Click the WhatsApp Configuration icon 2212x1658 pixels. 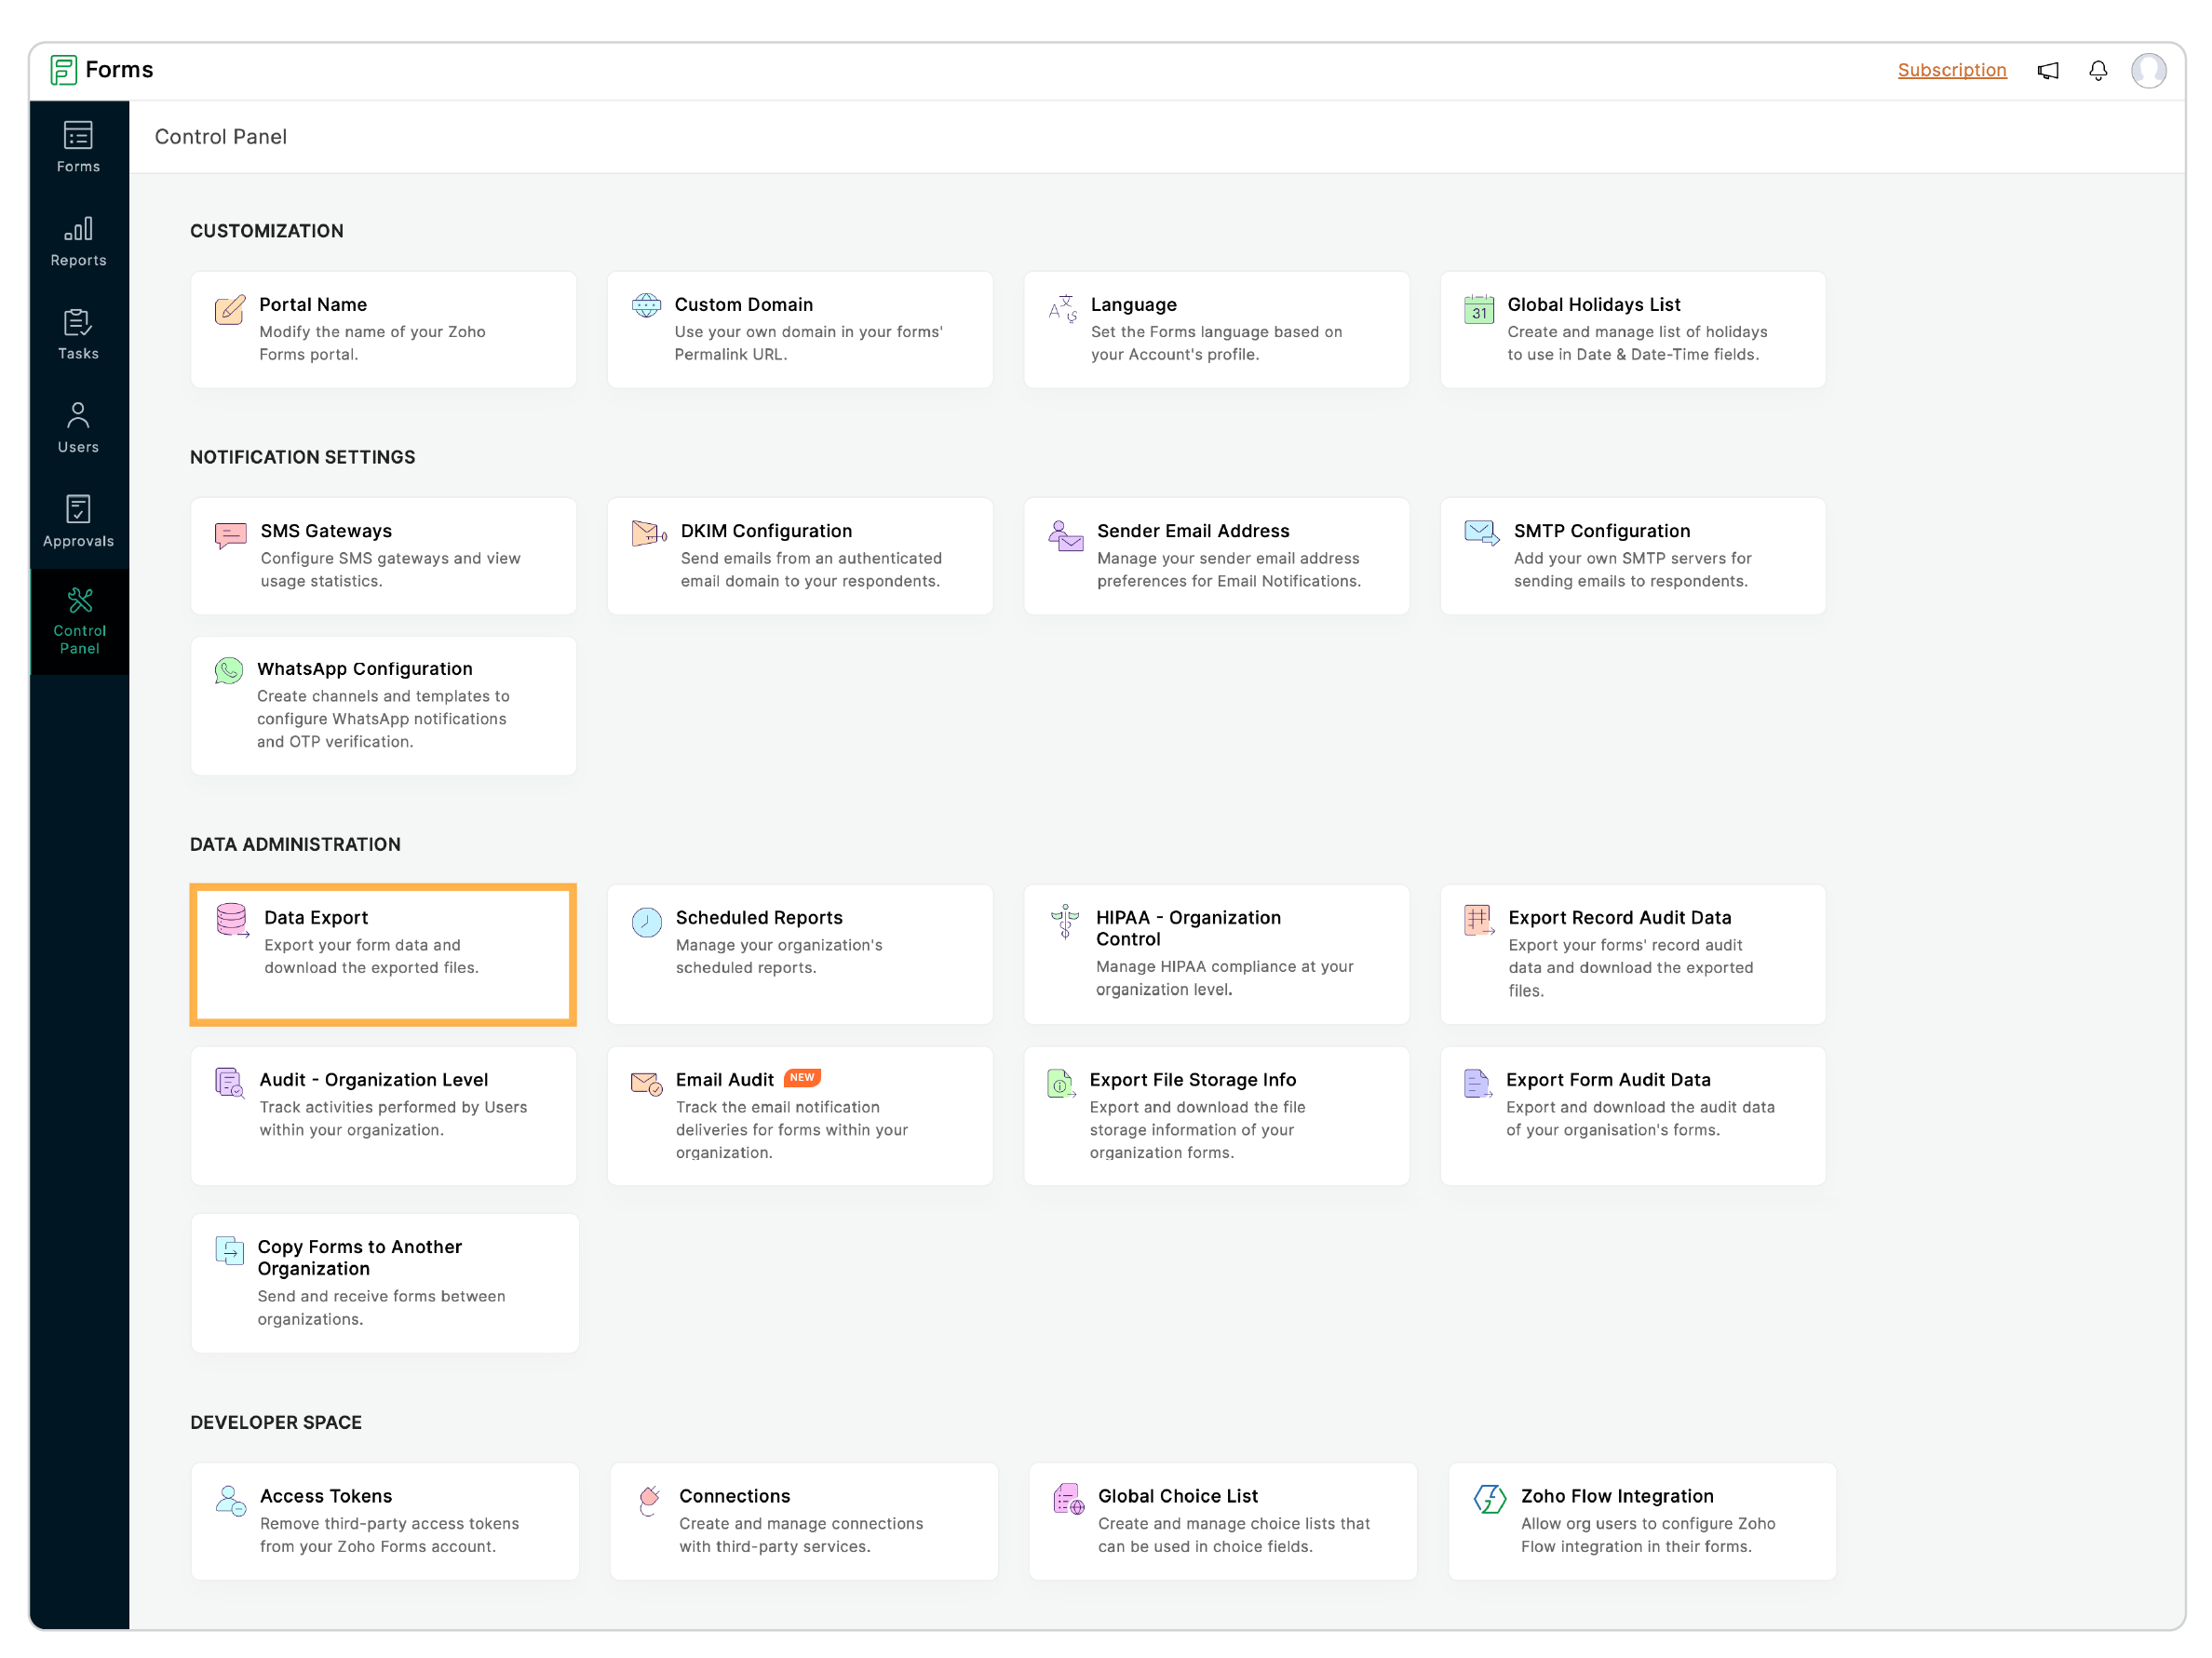[x=229, y=670]
